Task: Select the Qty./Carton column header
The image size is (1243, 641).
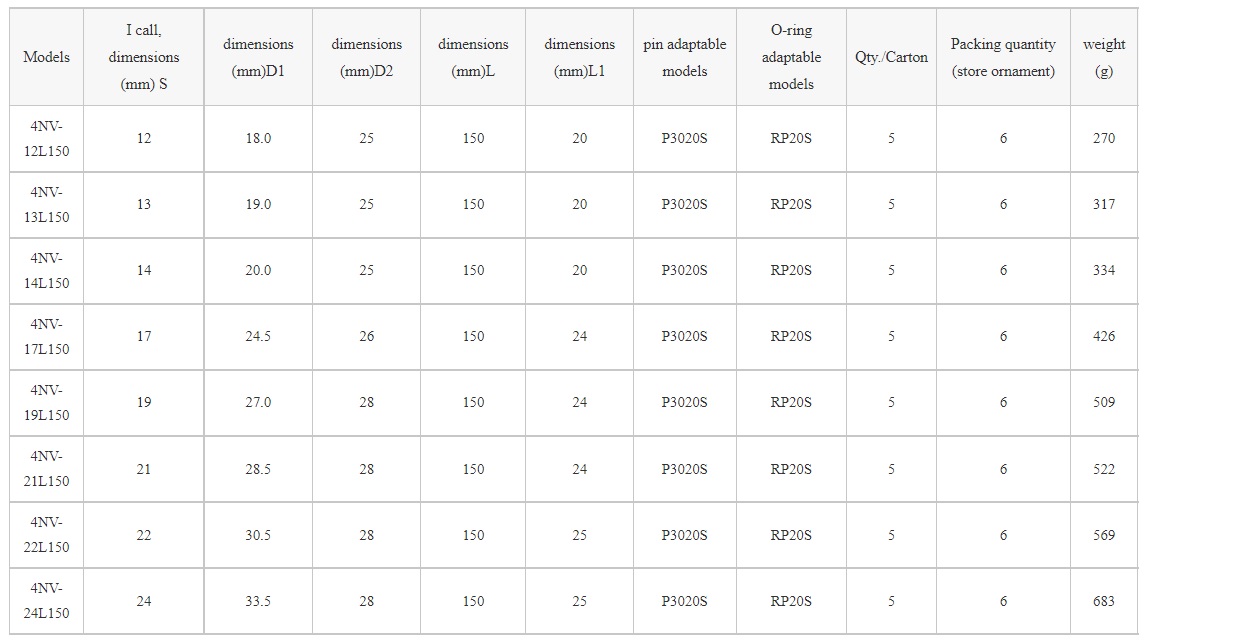Action: click(891, 57)
